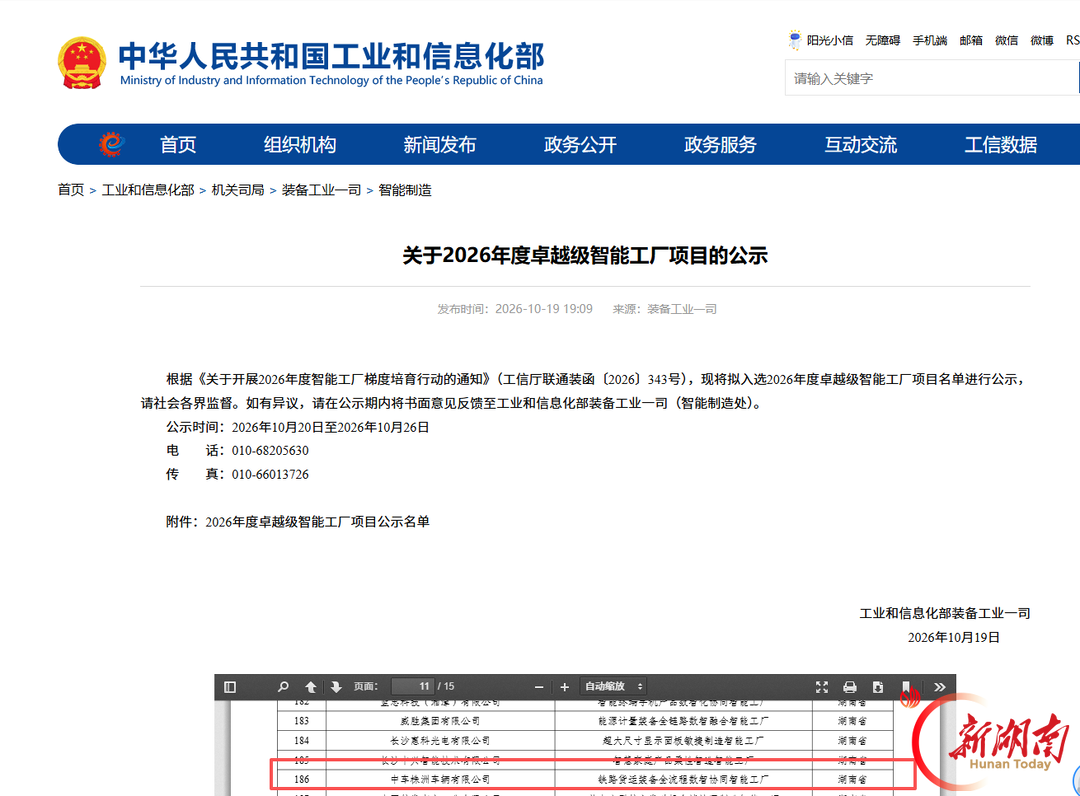Viewport: 1080px width, 796px height.
Task: Click cell 能源计量装备全链路数智融合智能工厂
Action: point(683,721)
